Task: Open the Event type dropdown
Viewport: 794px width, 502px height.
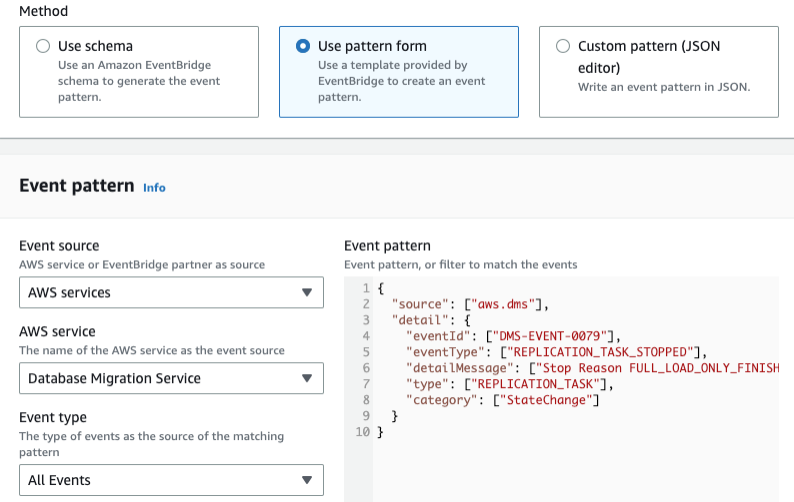Action: [171, 480]
